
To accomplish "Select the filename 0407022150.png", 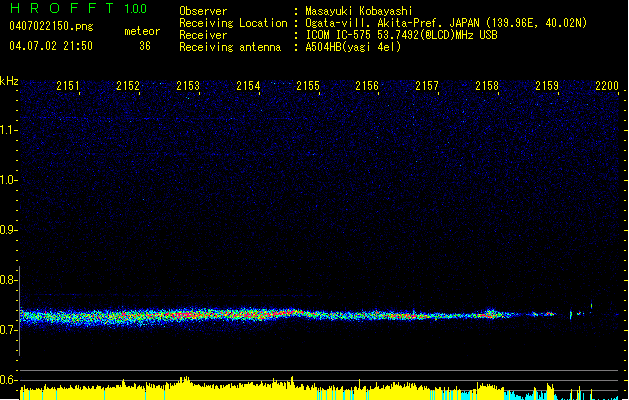I will (x=51, y=26).
